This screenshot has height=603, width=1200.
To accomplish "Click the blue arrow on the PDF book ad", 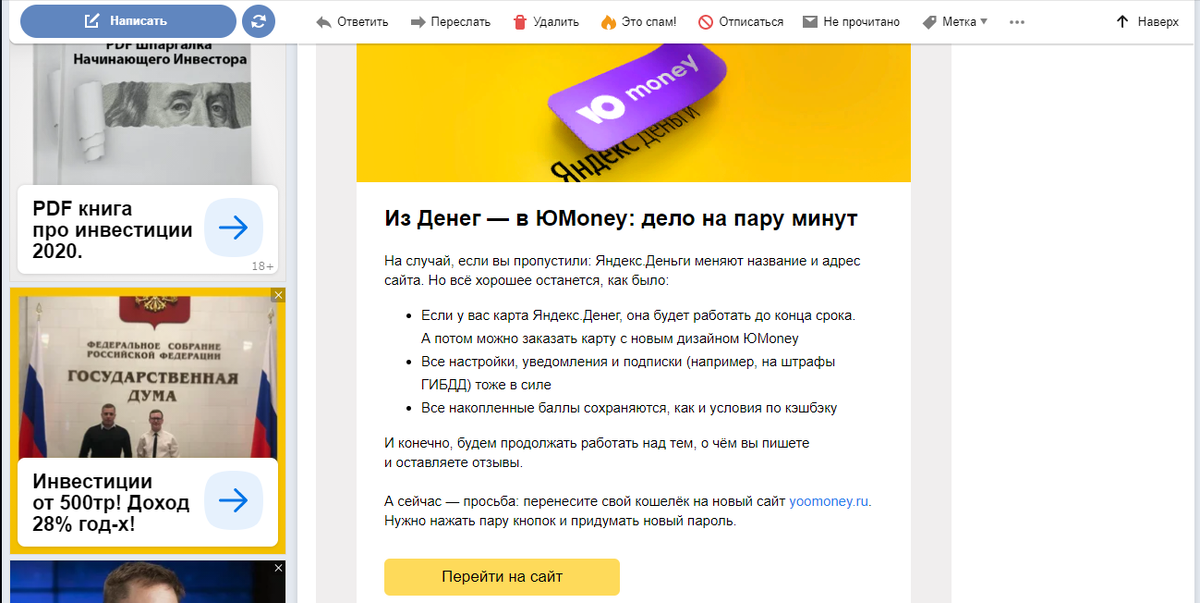I will (233, 228).
